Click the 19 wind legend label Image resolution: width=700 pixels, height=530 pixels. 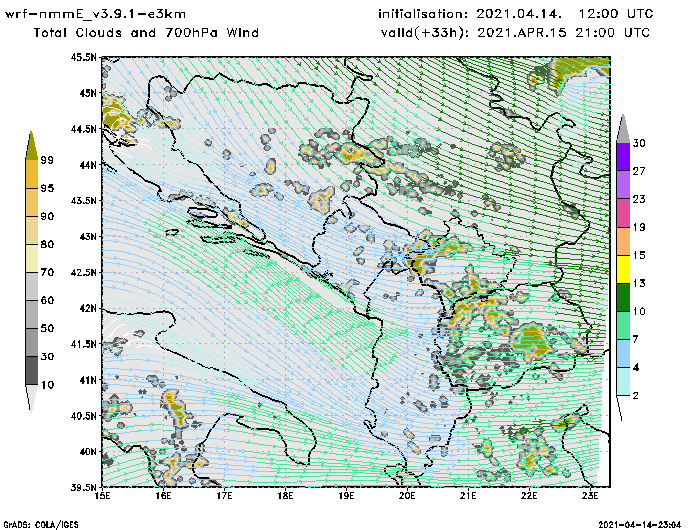[x=639, y=227]
